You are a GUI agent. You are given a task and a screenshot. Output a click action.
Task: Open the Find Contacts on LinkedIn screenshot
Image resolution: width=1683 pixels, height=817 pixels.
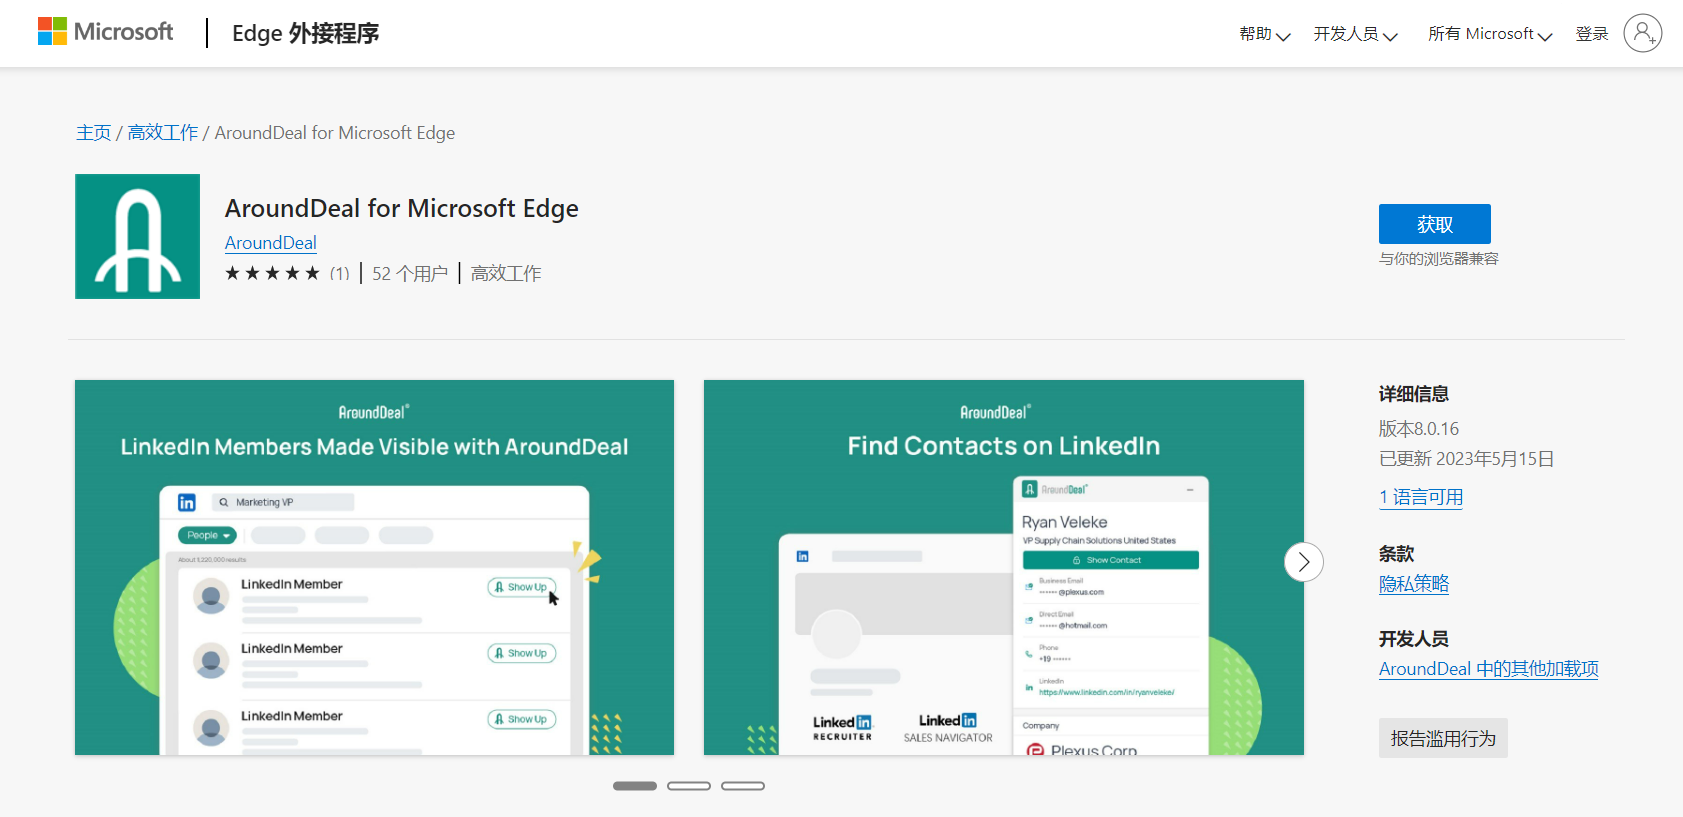point(1004,567)
